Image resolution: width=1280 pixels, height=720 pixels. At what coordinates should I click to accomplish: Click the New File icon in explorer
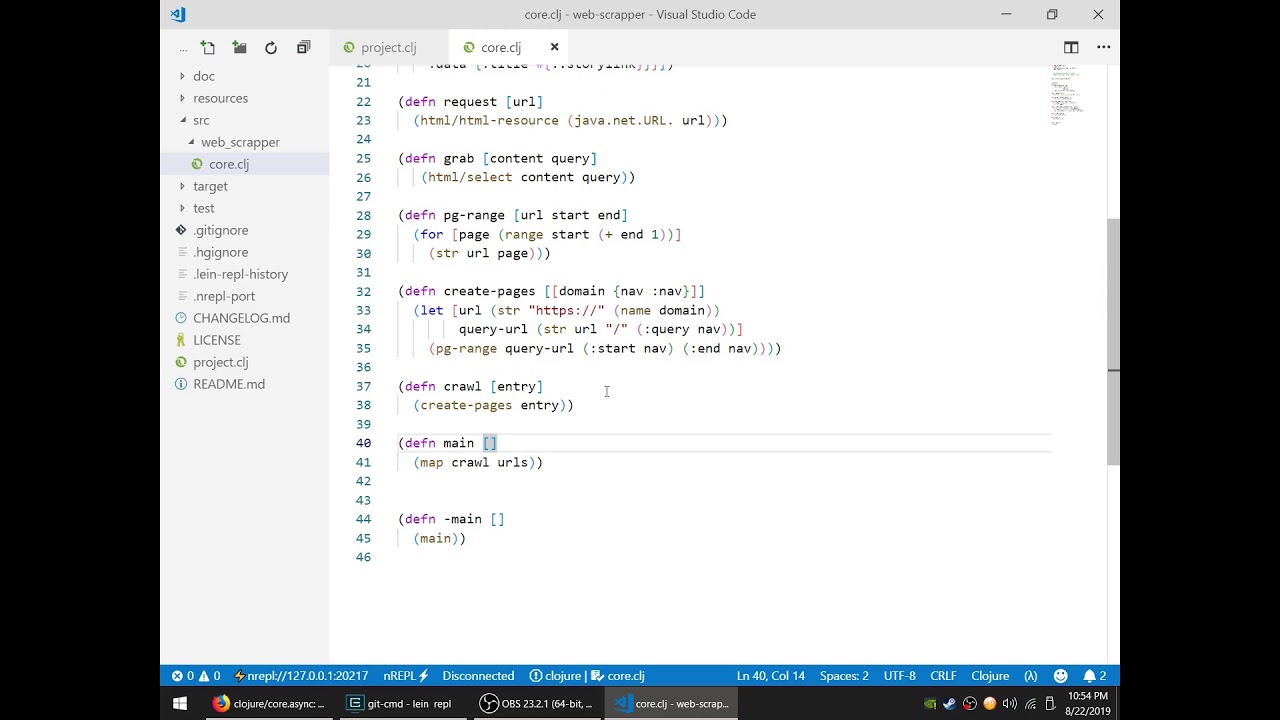[207, 47]
